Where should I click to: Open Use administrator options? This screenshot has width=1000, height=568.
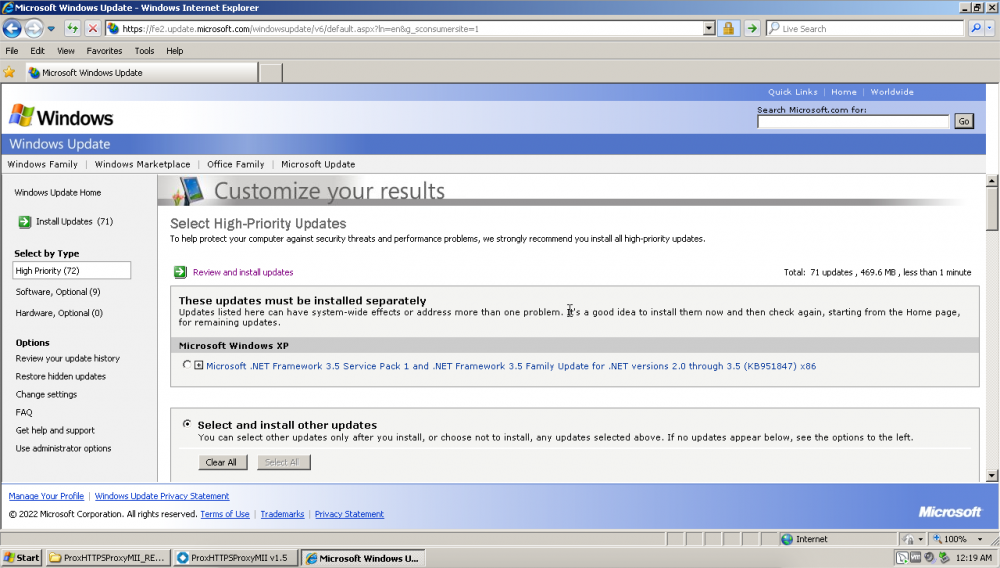pyautogui.click(x=63, y=448)
